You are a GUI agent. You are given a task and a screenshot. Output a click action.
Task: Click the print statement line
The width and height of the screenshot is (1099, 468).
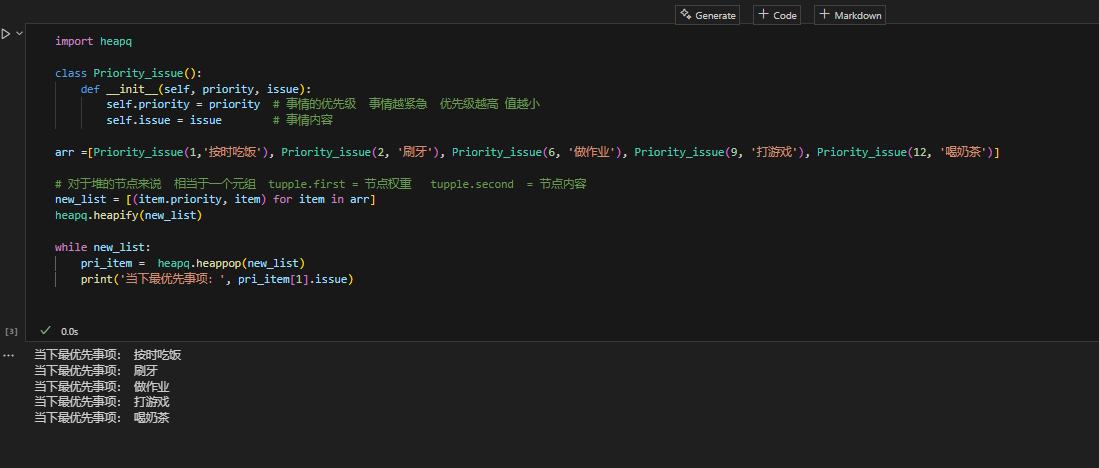[217, 280]
